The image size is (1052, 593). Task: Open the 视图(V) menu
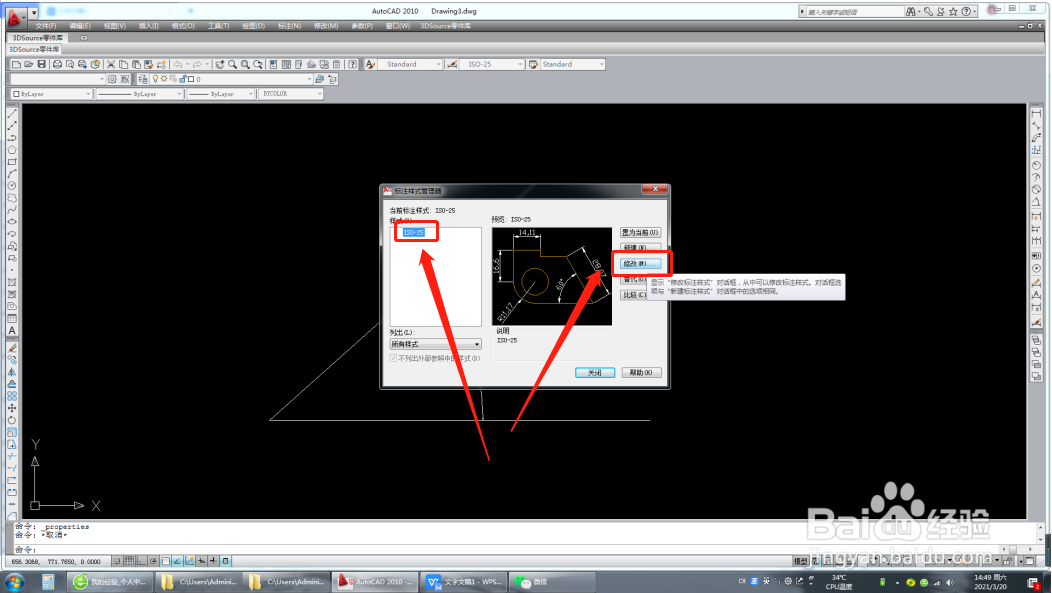[x=115, y=26]
